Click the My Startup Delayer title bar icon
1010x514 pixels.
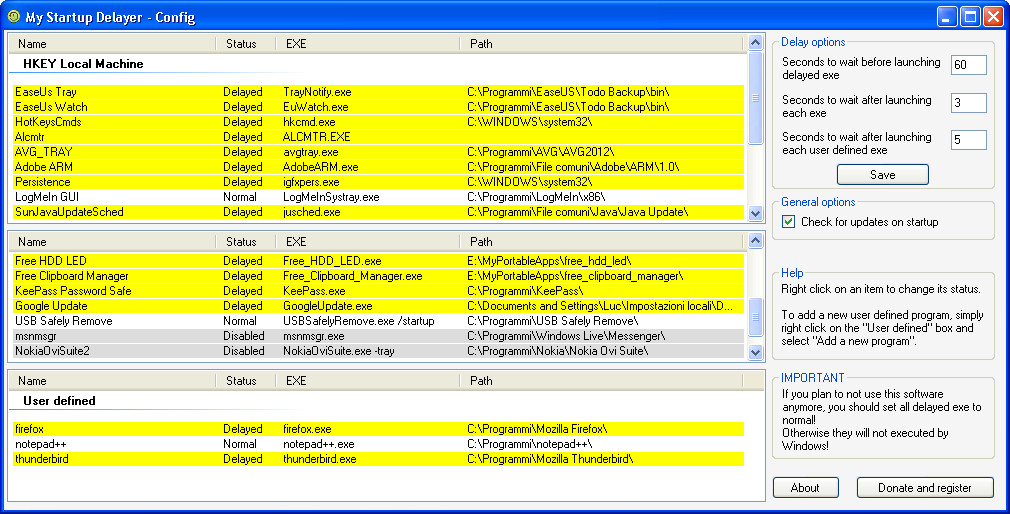pos(14,16)
